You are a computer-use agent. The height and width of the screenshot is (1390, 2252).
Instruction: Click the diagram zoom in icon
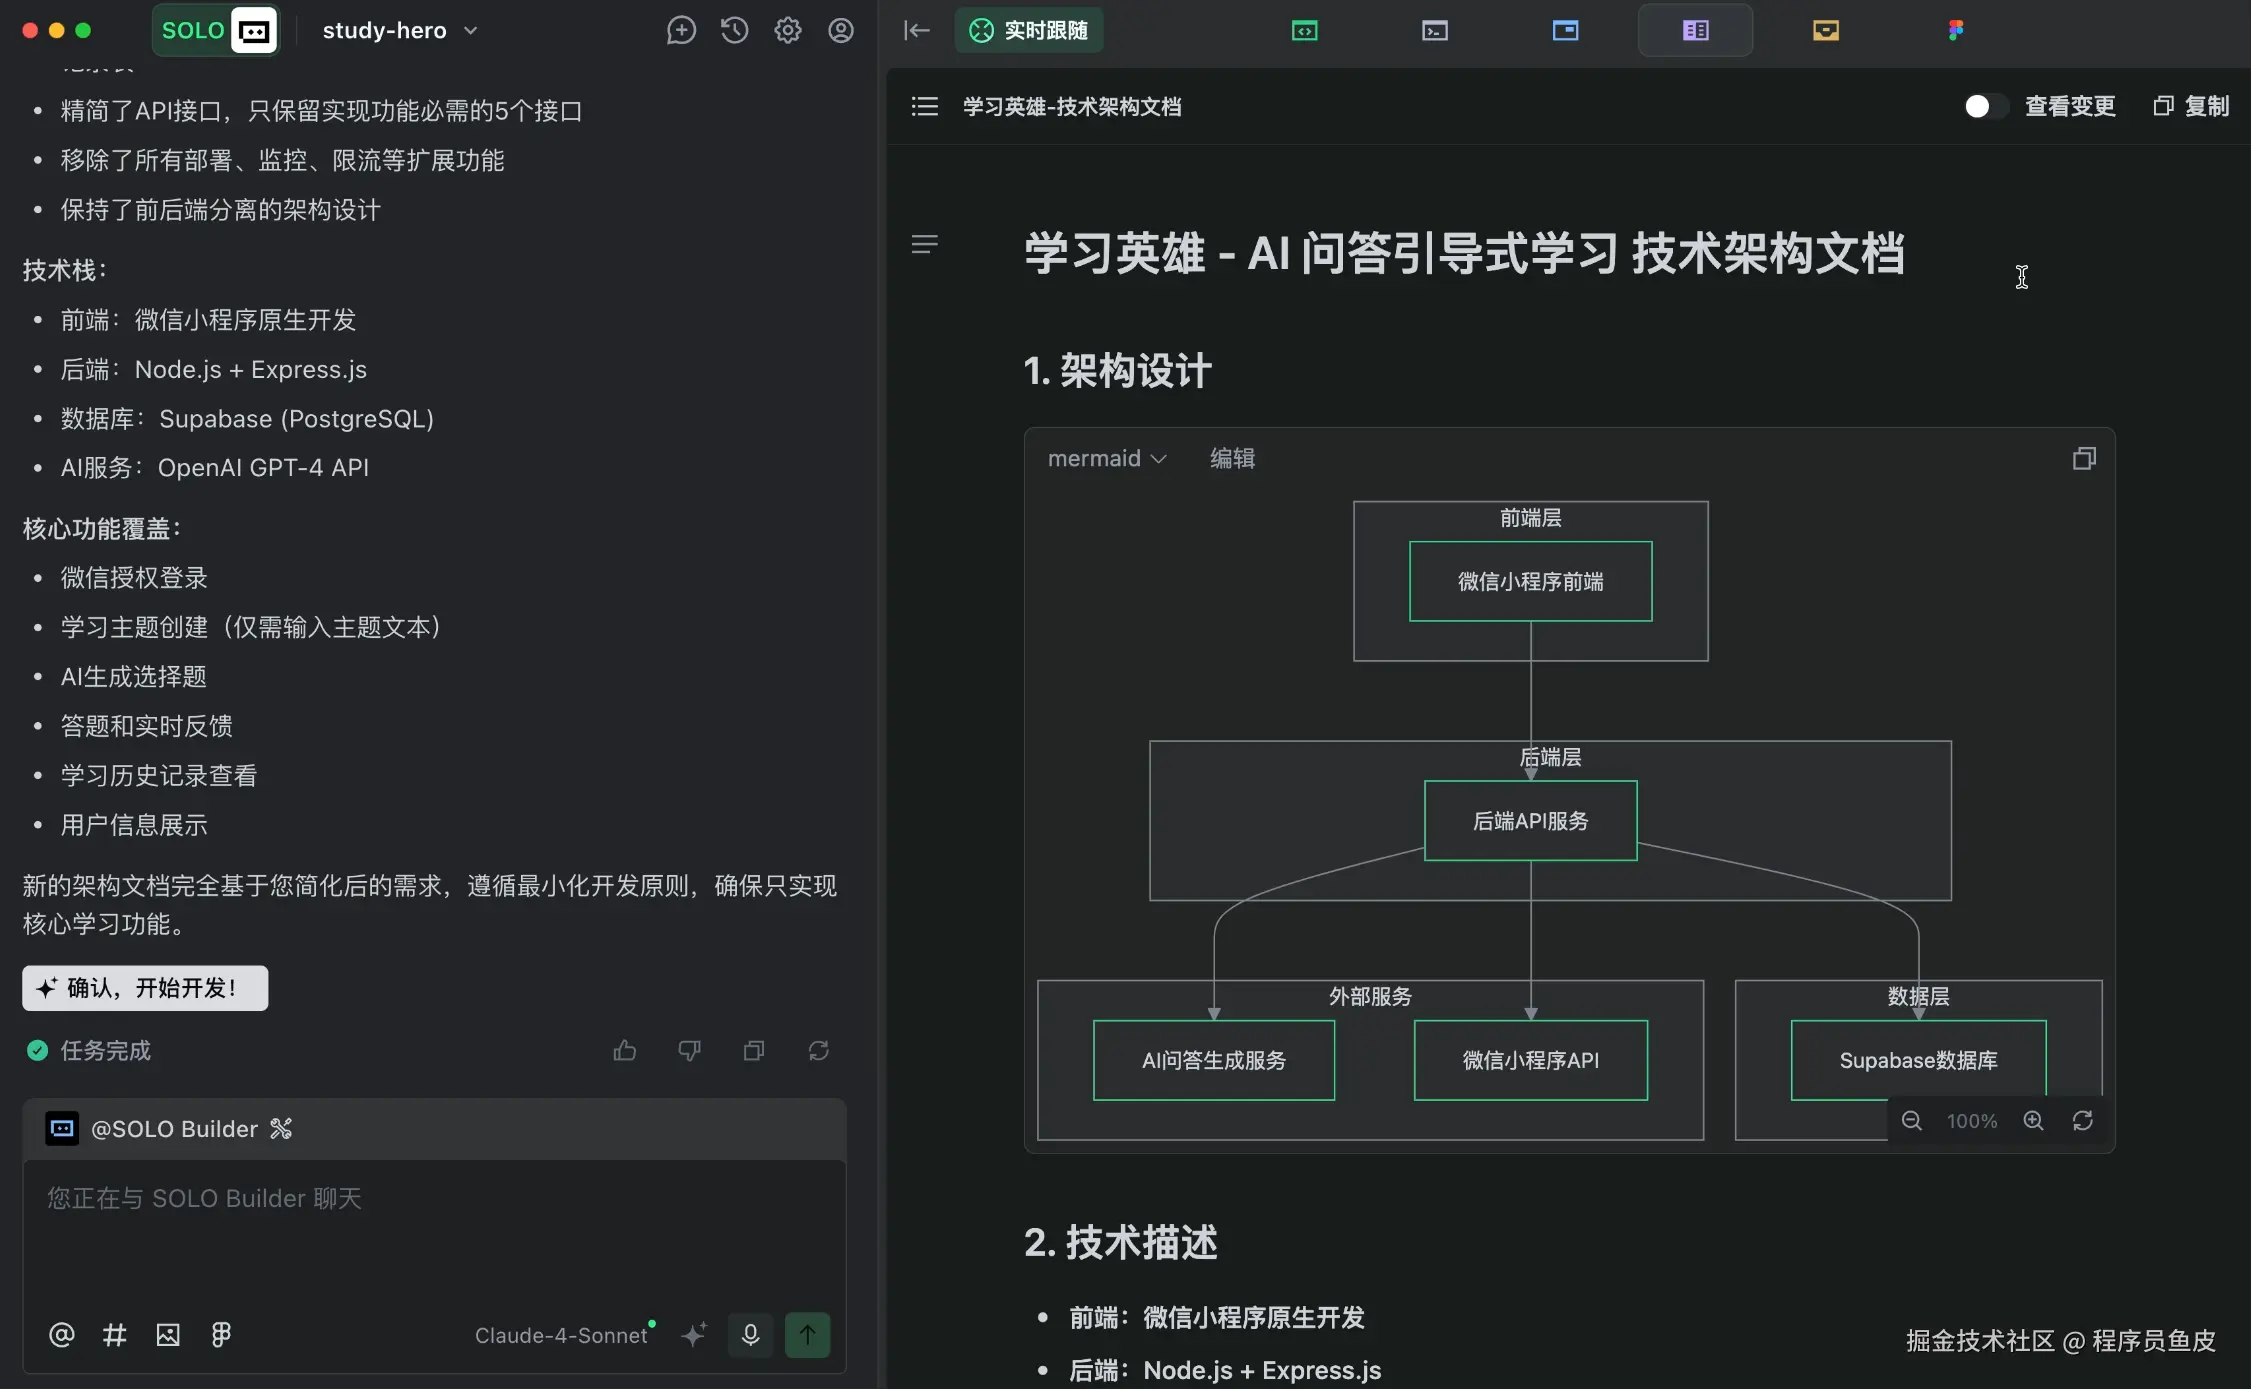[2034, 1121]
